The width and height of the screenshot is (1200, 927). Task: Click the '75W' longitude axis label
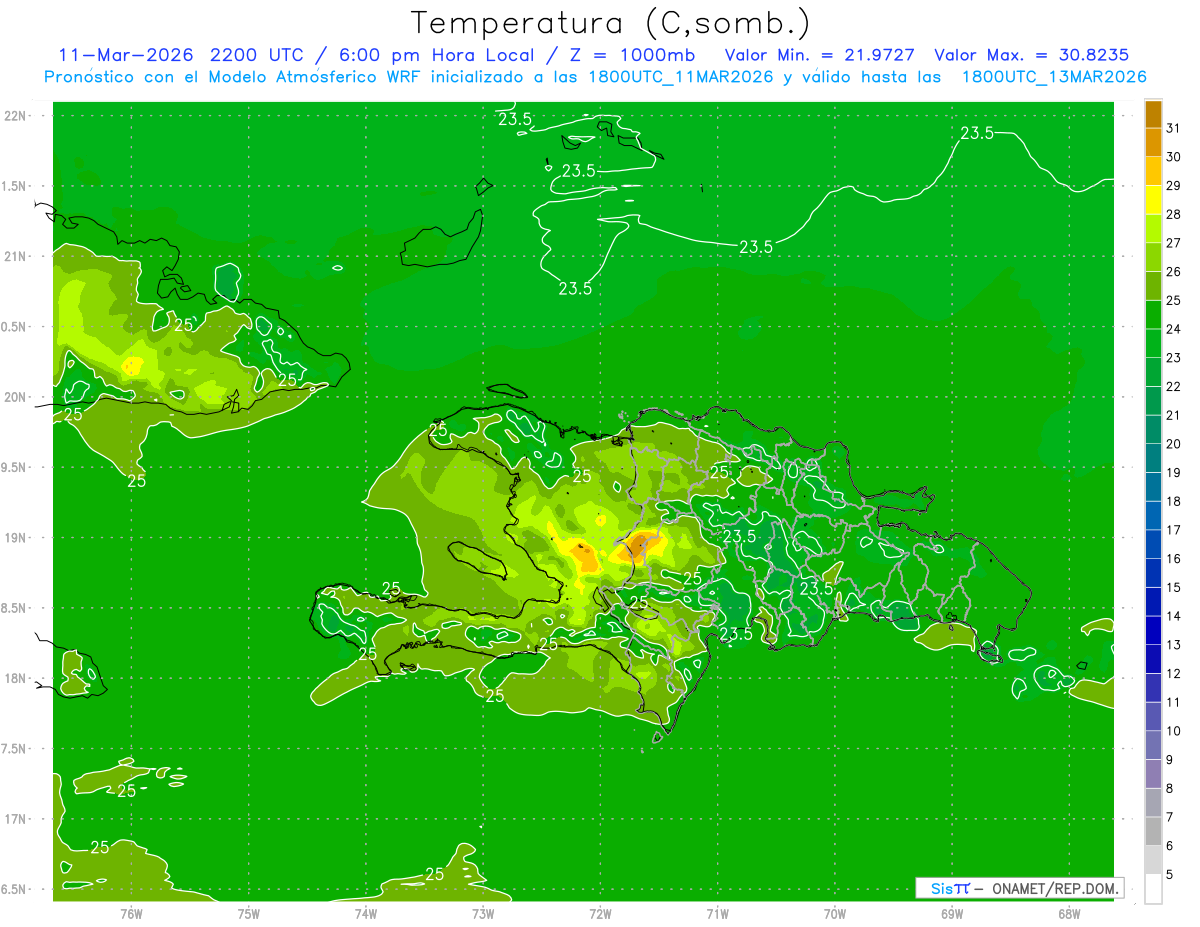coord(249,913)
